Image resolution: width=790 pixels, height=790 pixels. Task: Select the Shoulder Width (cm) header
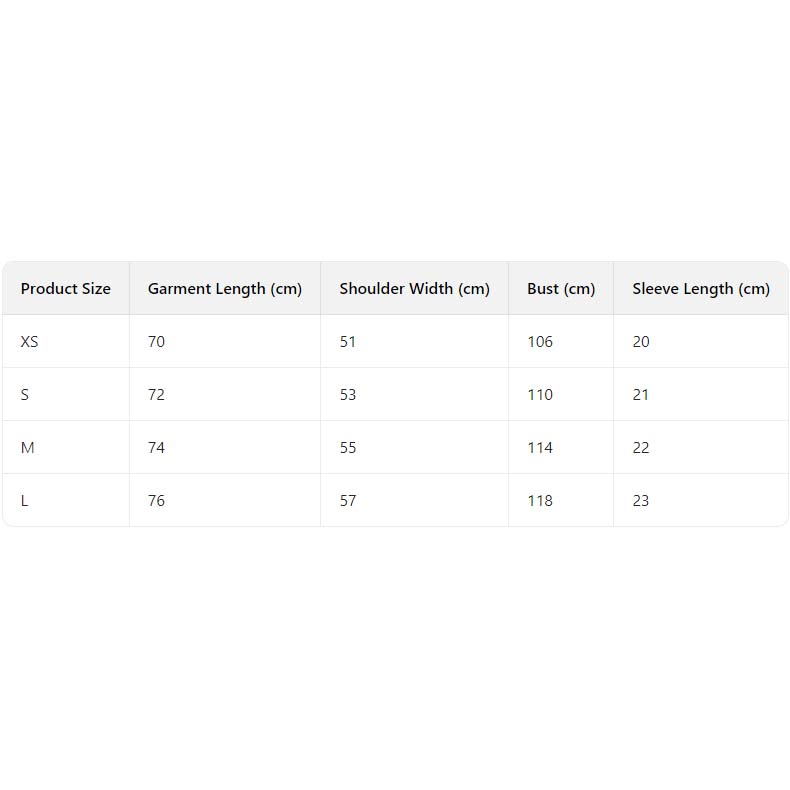coord(414,289)
